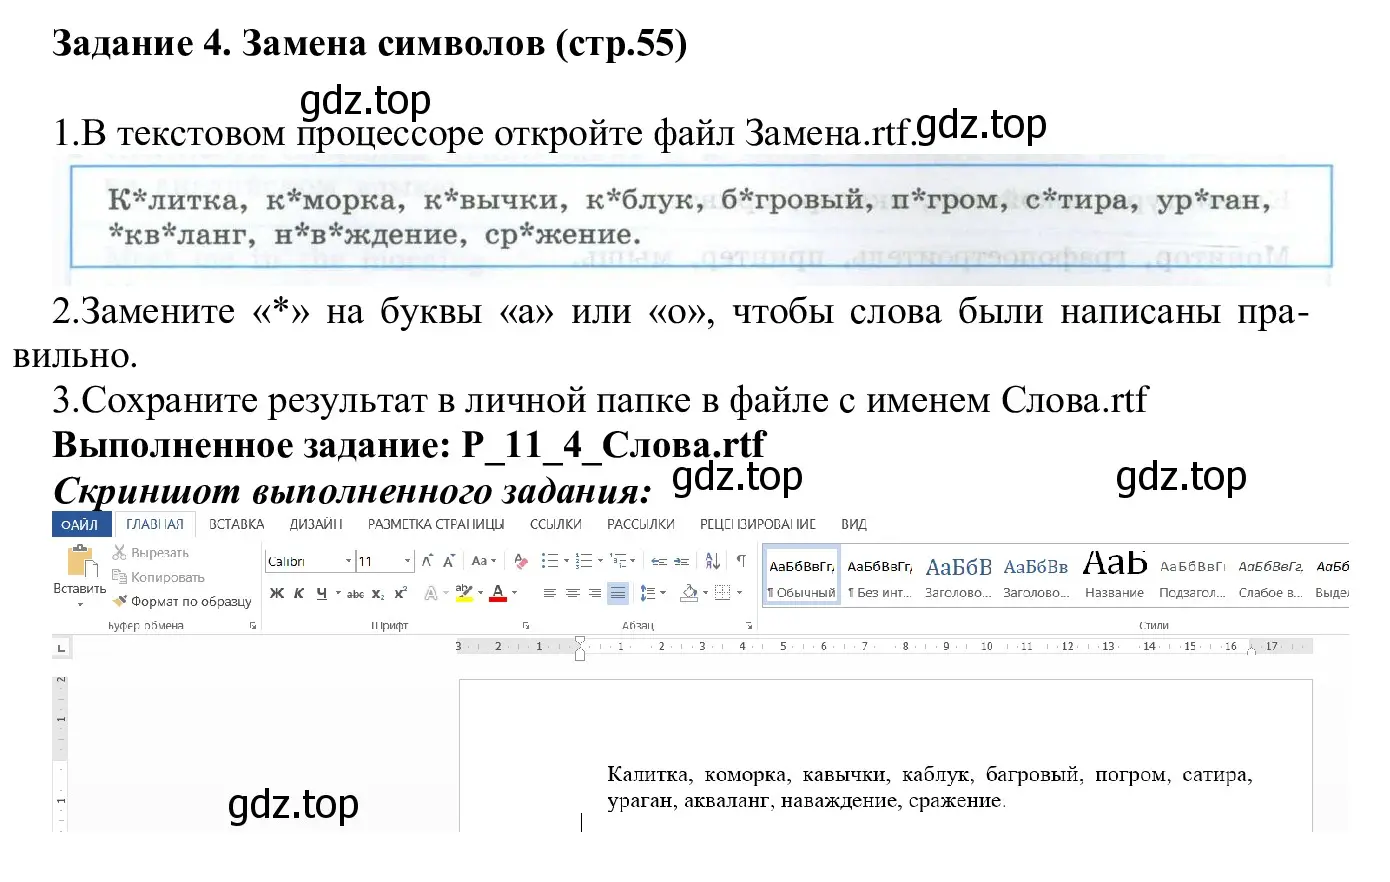The width and height of the screenshot is (1390, 882).
Task: Apply bullet list formatting
Action: pyautogui.click(x=549, y=561)
